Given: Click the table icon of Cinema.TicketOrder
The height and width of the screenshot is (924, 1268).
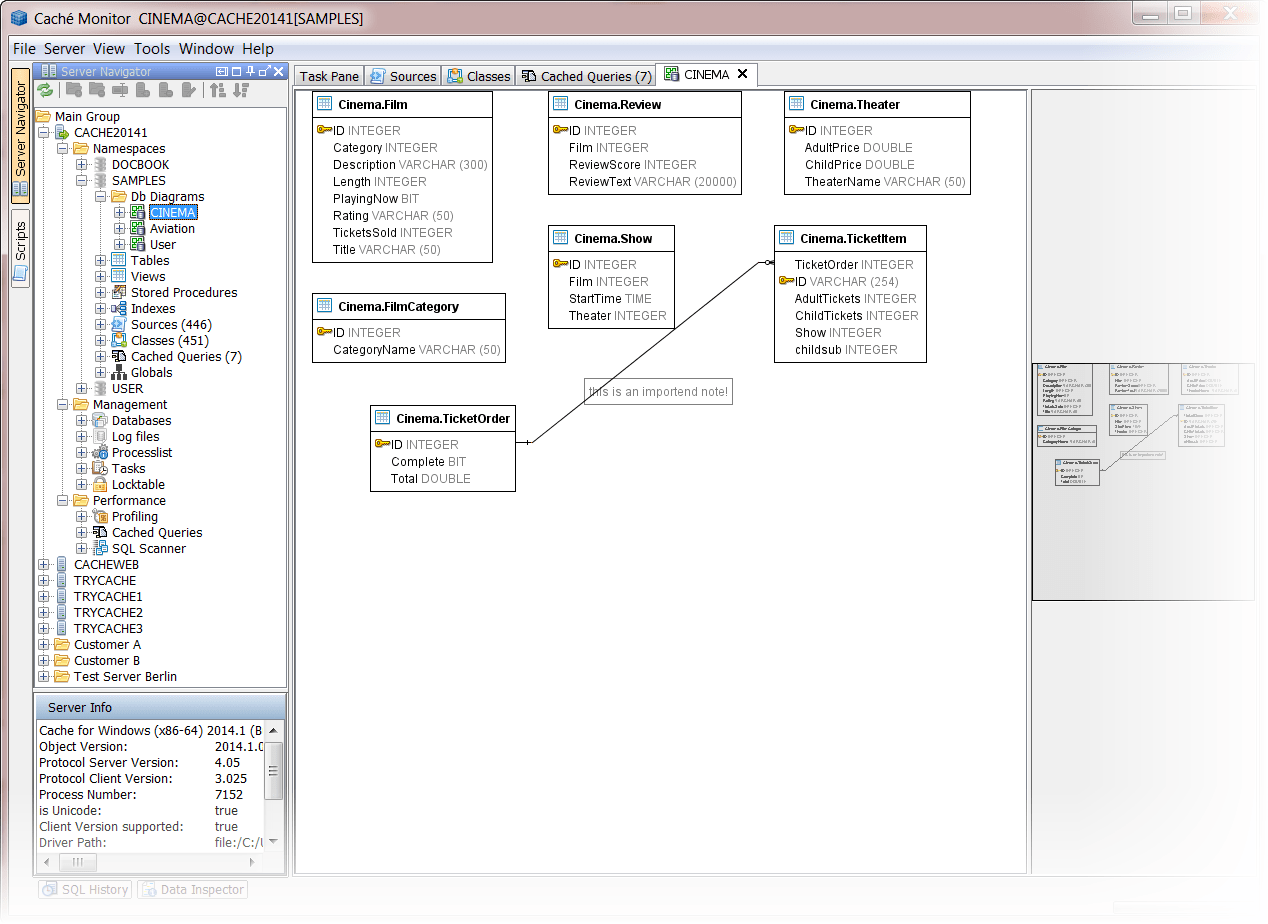Looking at the screenshot, I should (x=383, y=418).
